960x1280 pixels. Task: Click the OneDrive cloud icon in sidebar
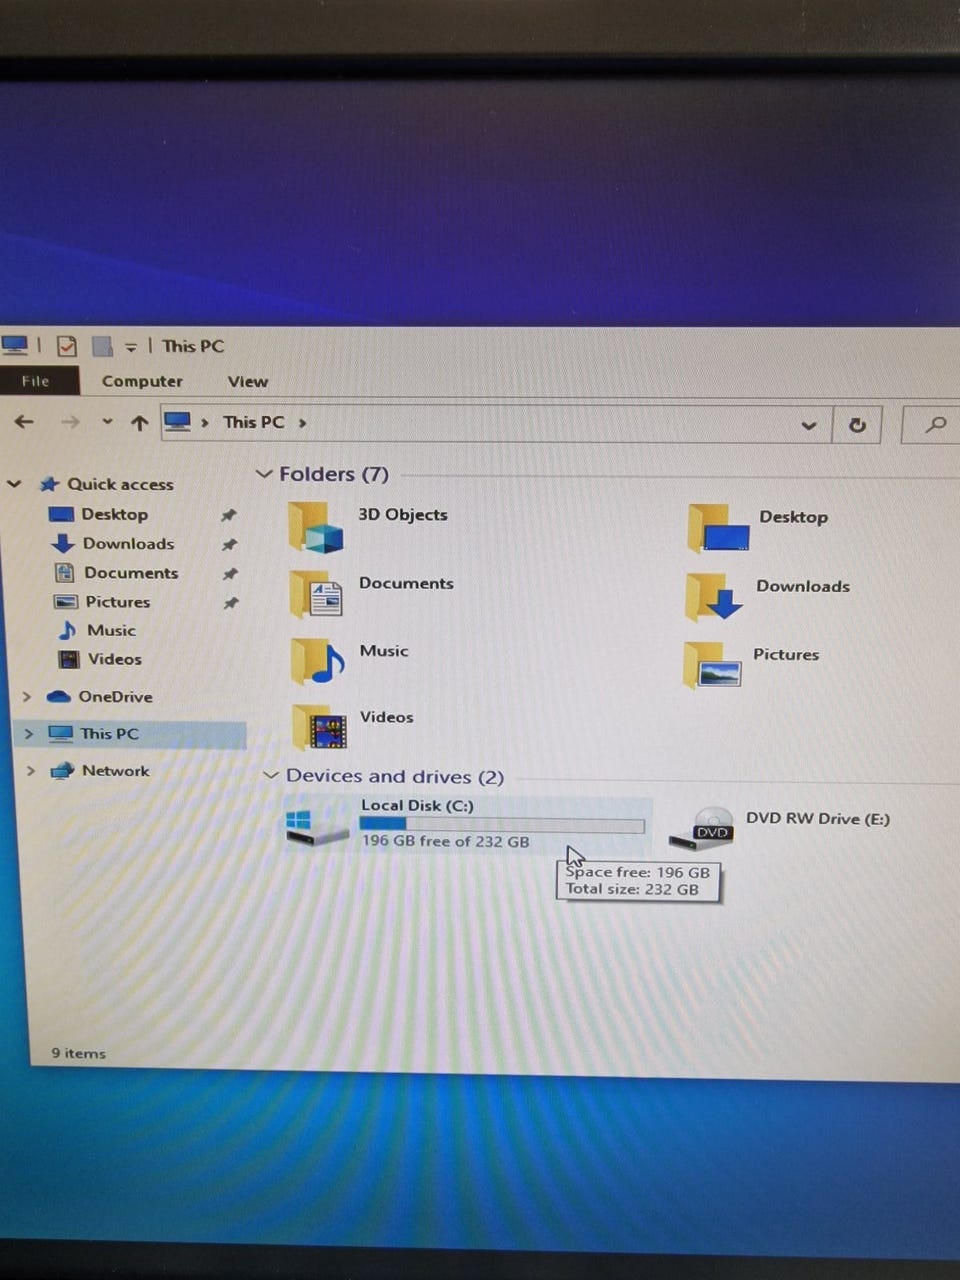[59, 696]
